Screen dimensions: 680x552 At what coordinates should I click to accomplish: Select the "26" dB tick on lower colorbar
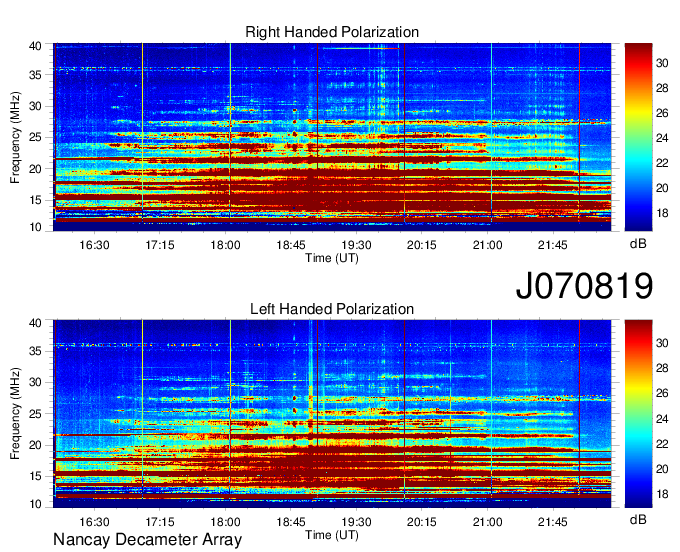click(x=662, y=393)
